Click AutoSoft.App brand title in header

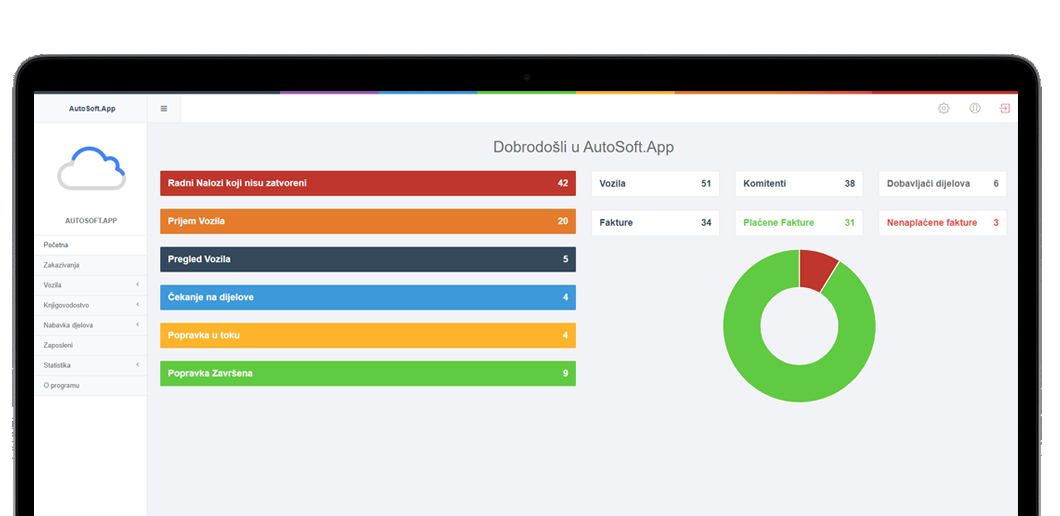point(92,108)
